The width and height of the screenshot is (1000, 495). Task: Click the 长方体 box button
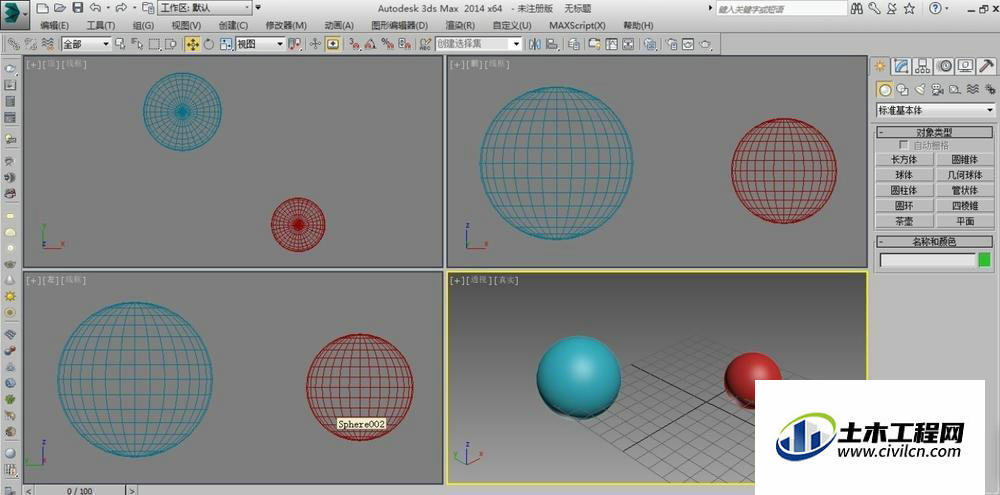[x=904, y=159]
